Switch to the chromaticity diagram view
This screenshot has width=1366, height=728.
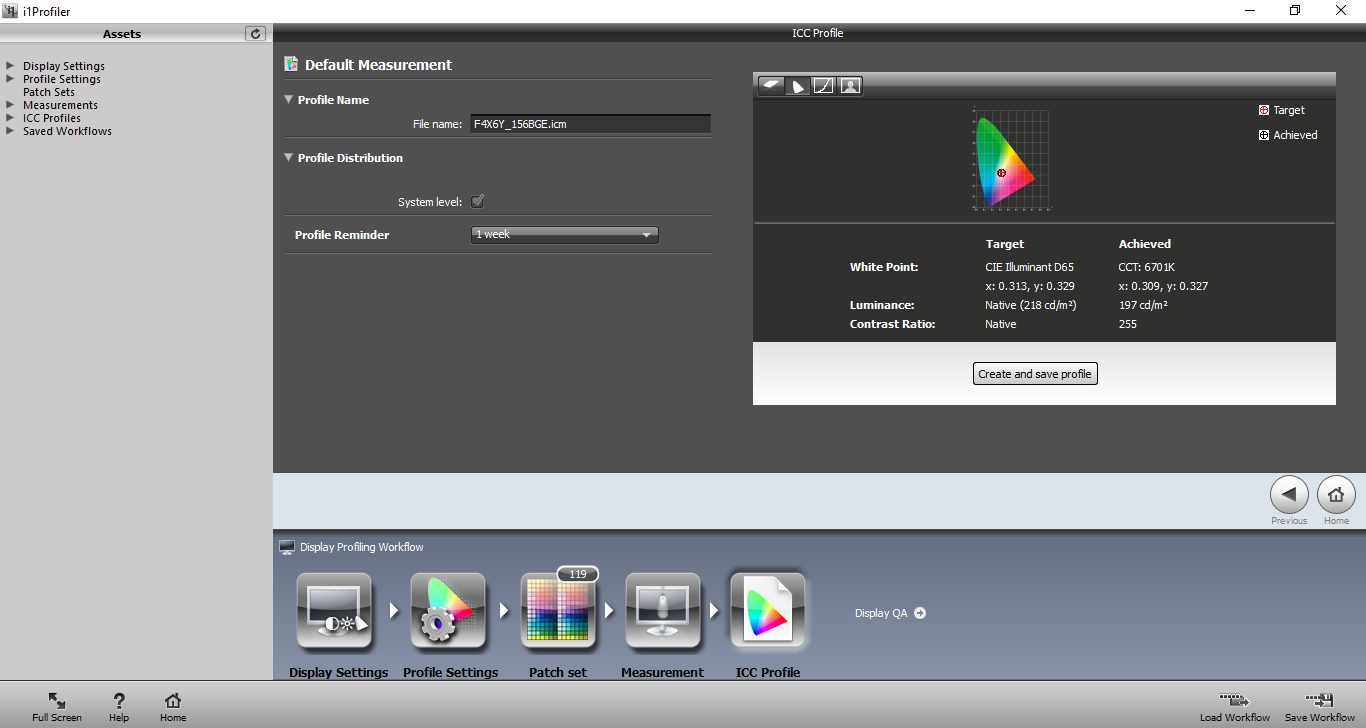pyautogui.click(x=798, y=86)
